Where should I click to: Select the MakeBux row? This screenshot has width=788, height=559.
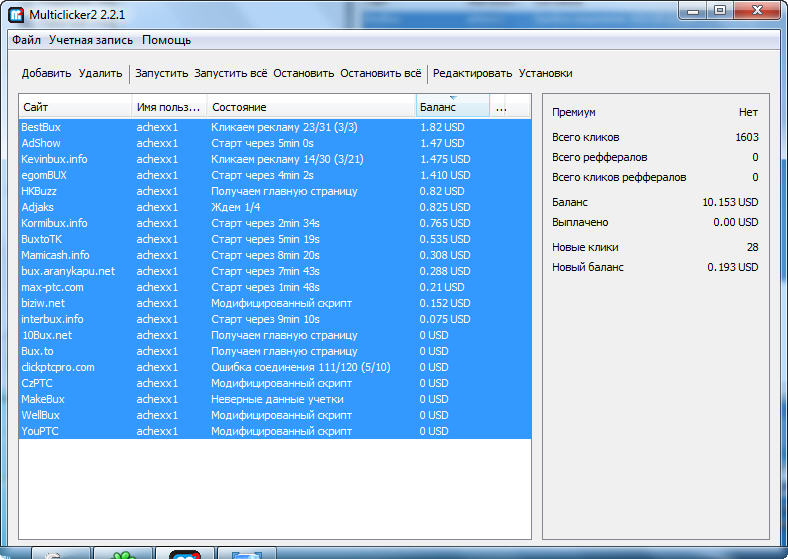[275, 399]
